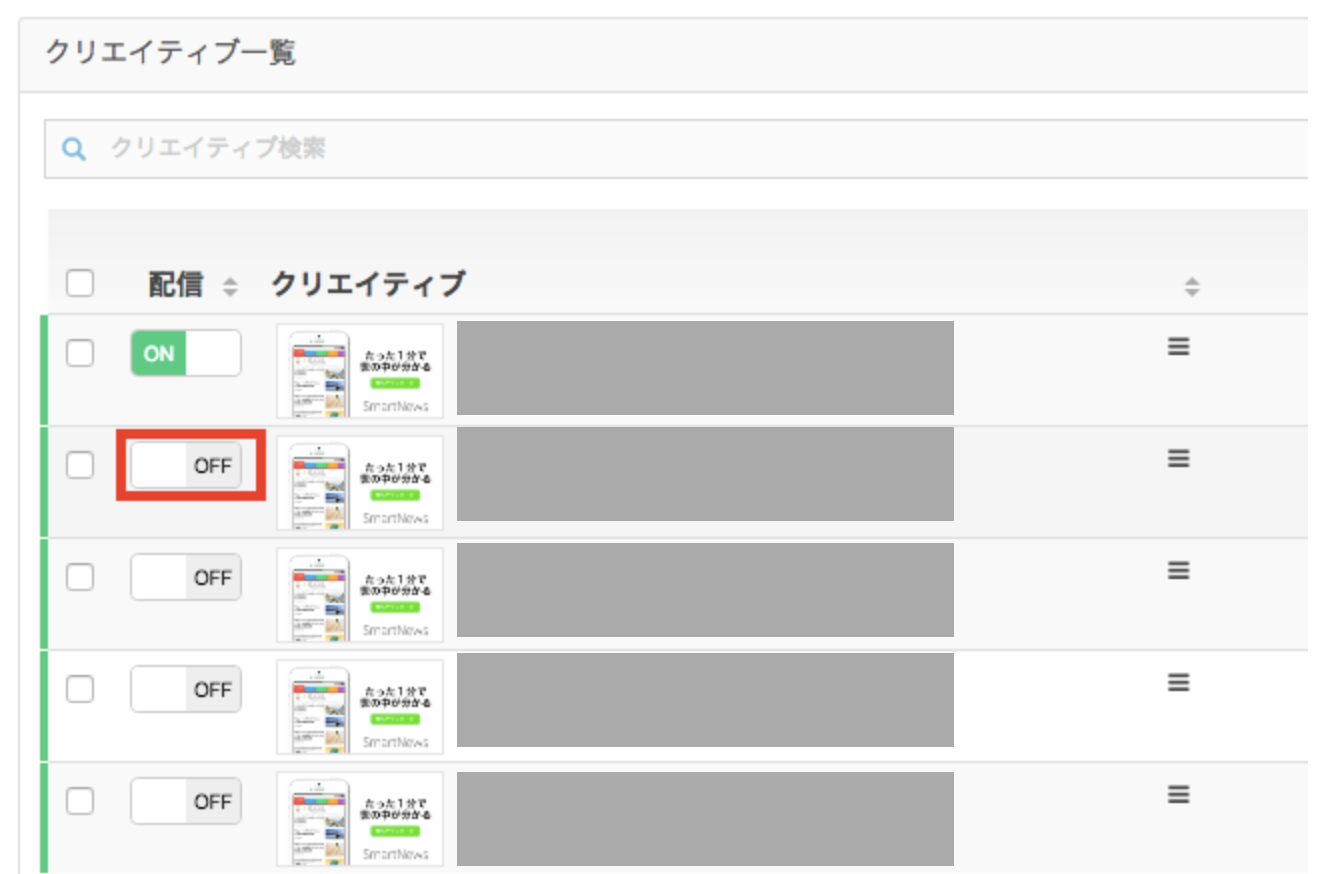The image size is (1318, 874).
Task: Open the first creative's SmartNews thumbnail
Action: coord(360,371)
